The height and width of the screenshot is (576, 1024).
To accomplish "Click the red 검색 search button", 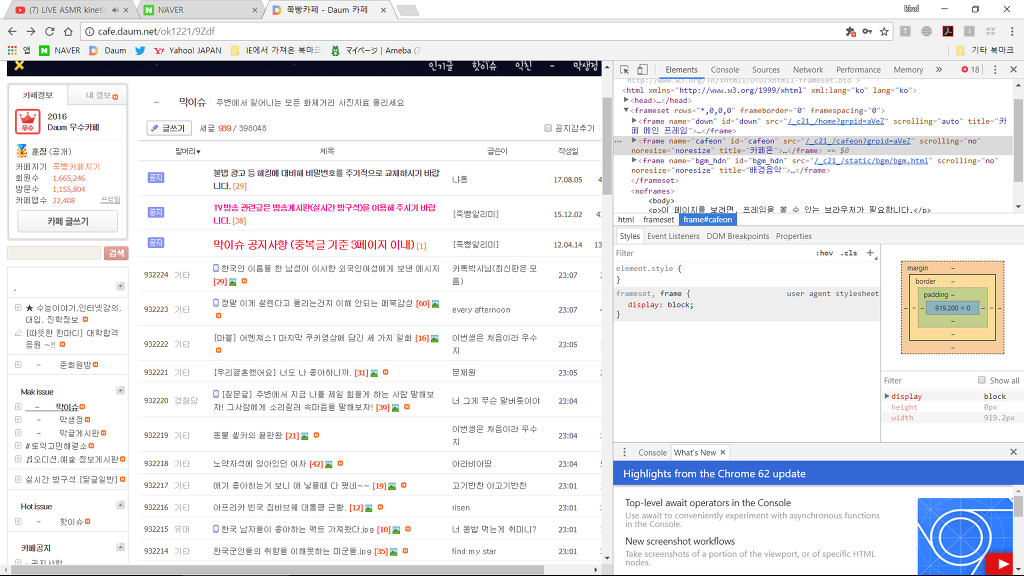I will pyautogui.click(x=116, y=253).
